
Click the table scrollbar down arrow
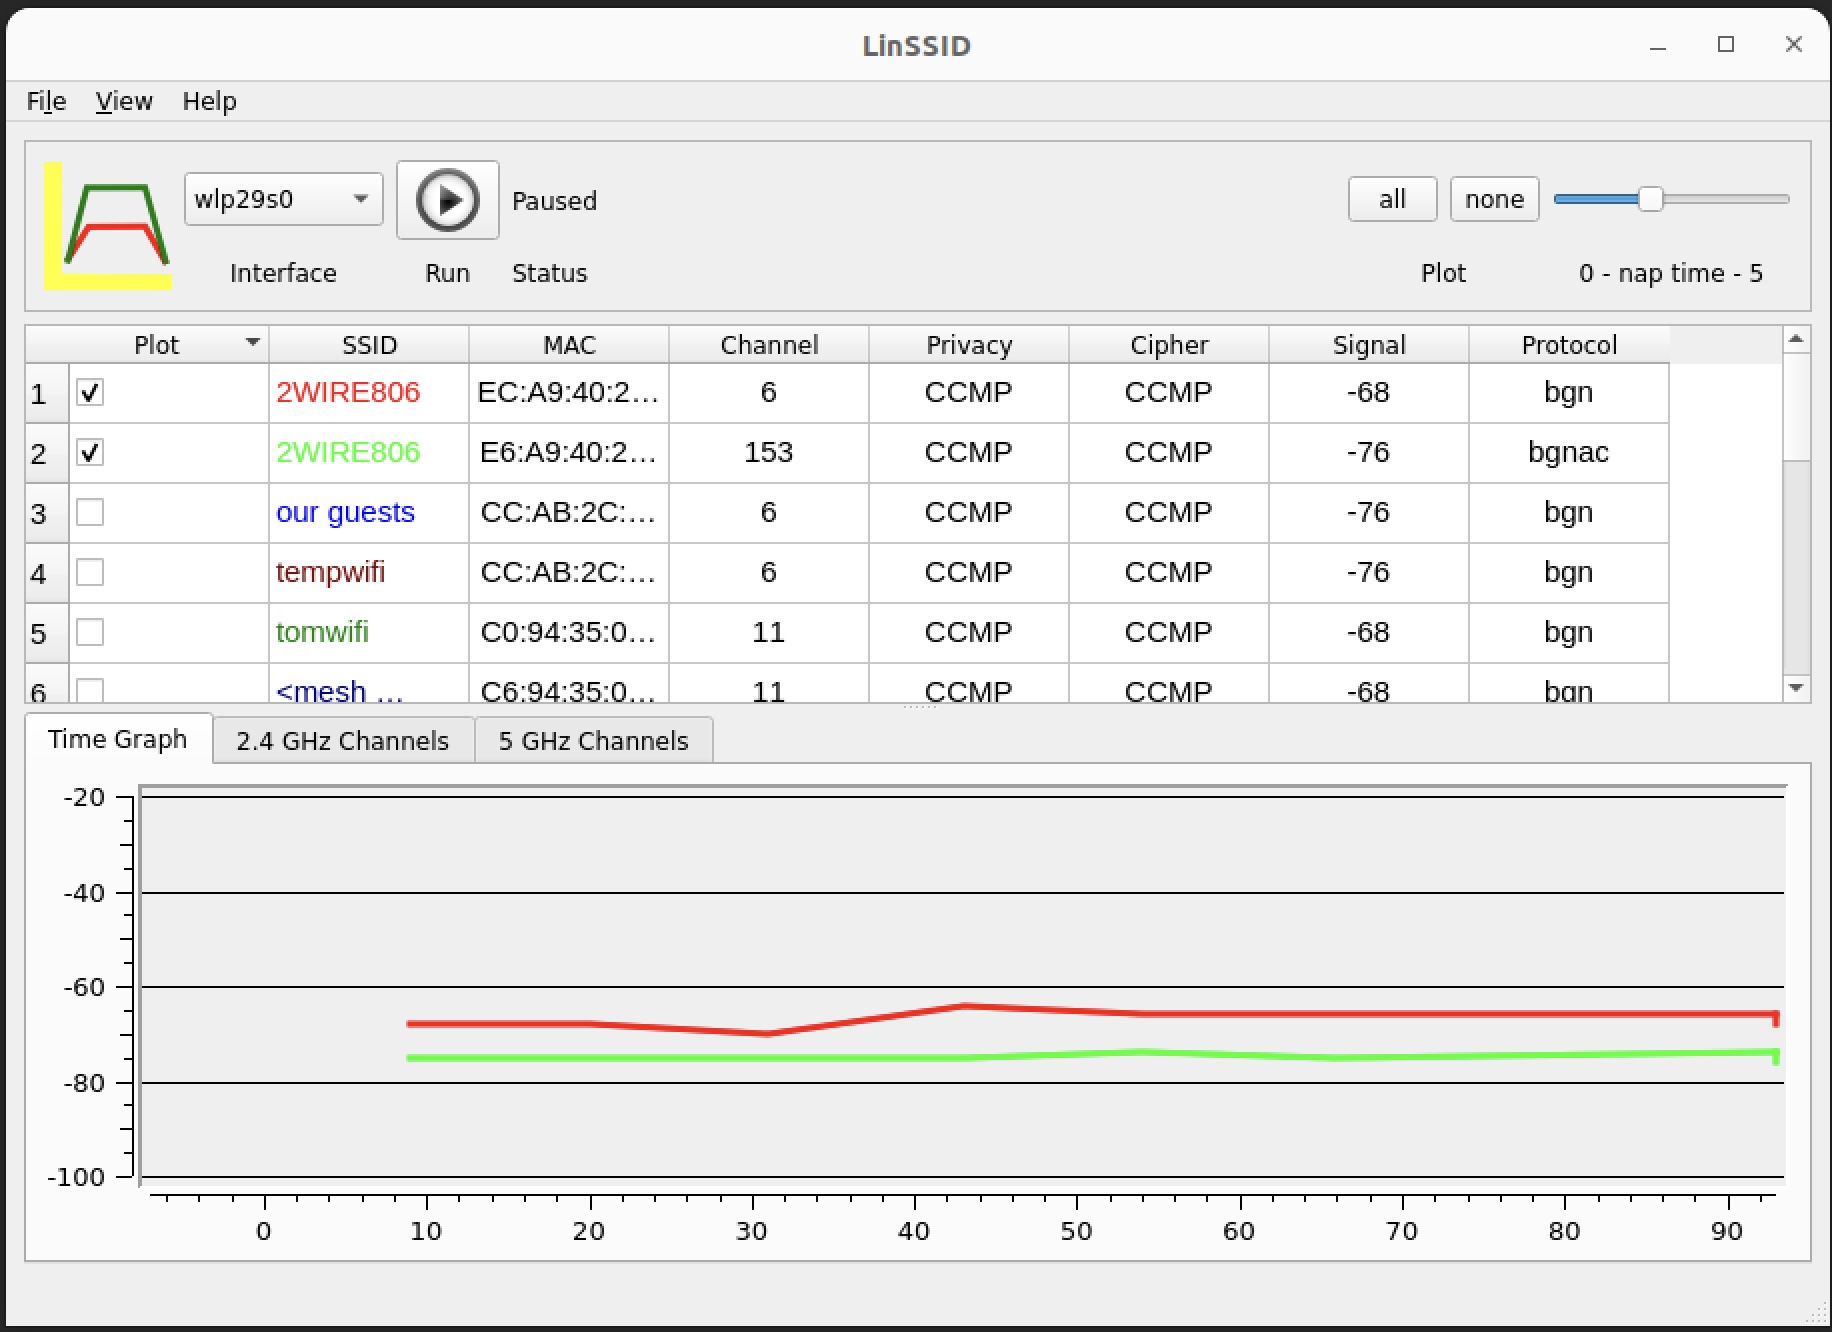click(1796, 688)
